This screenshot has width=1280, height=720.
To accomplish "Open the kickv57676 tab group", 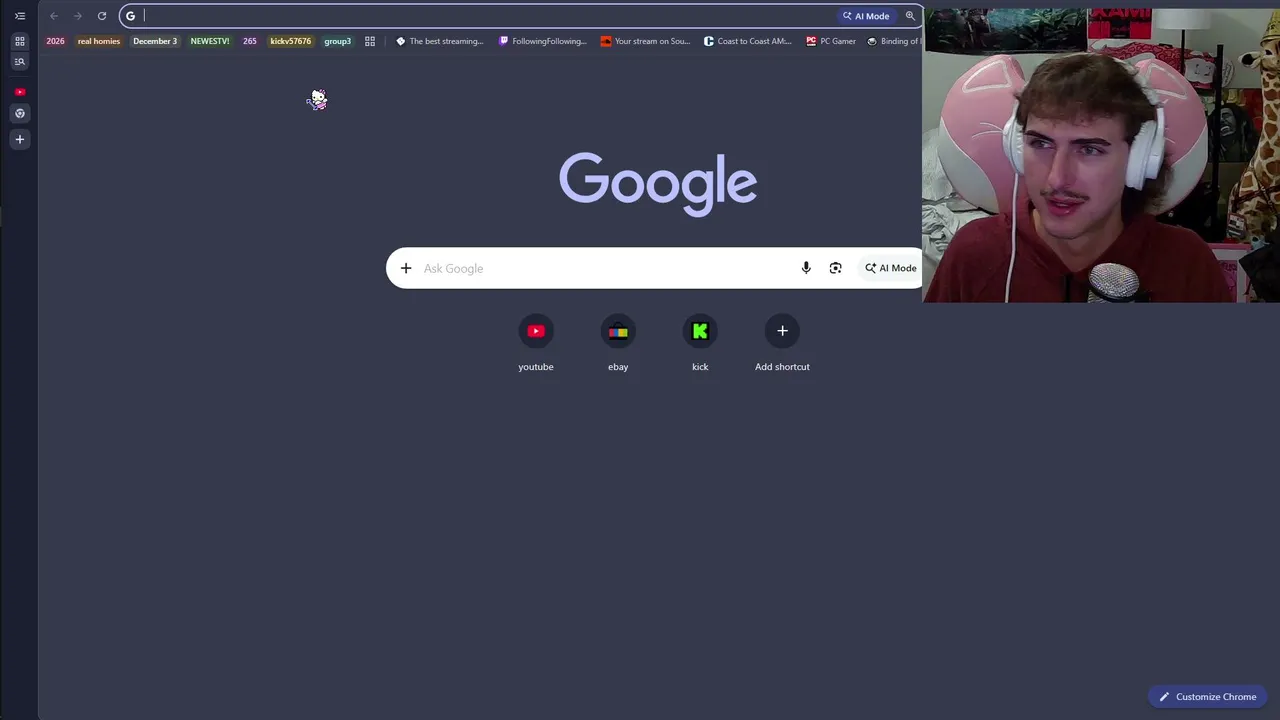I will click(x=291, y=41).
